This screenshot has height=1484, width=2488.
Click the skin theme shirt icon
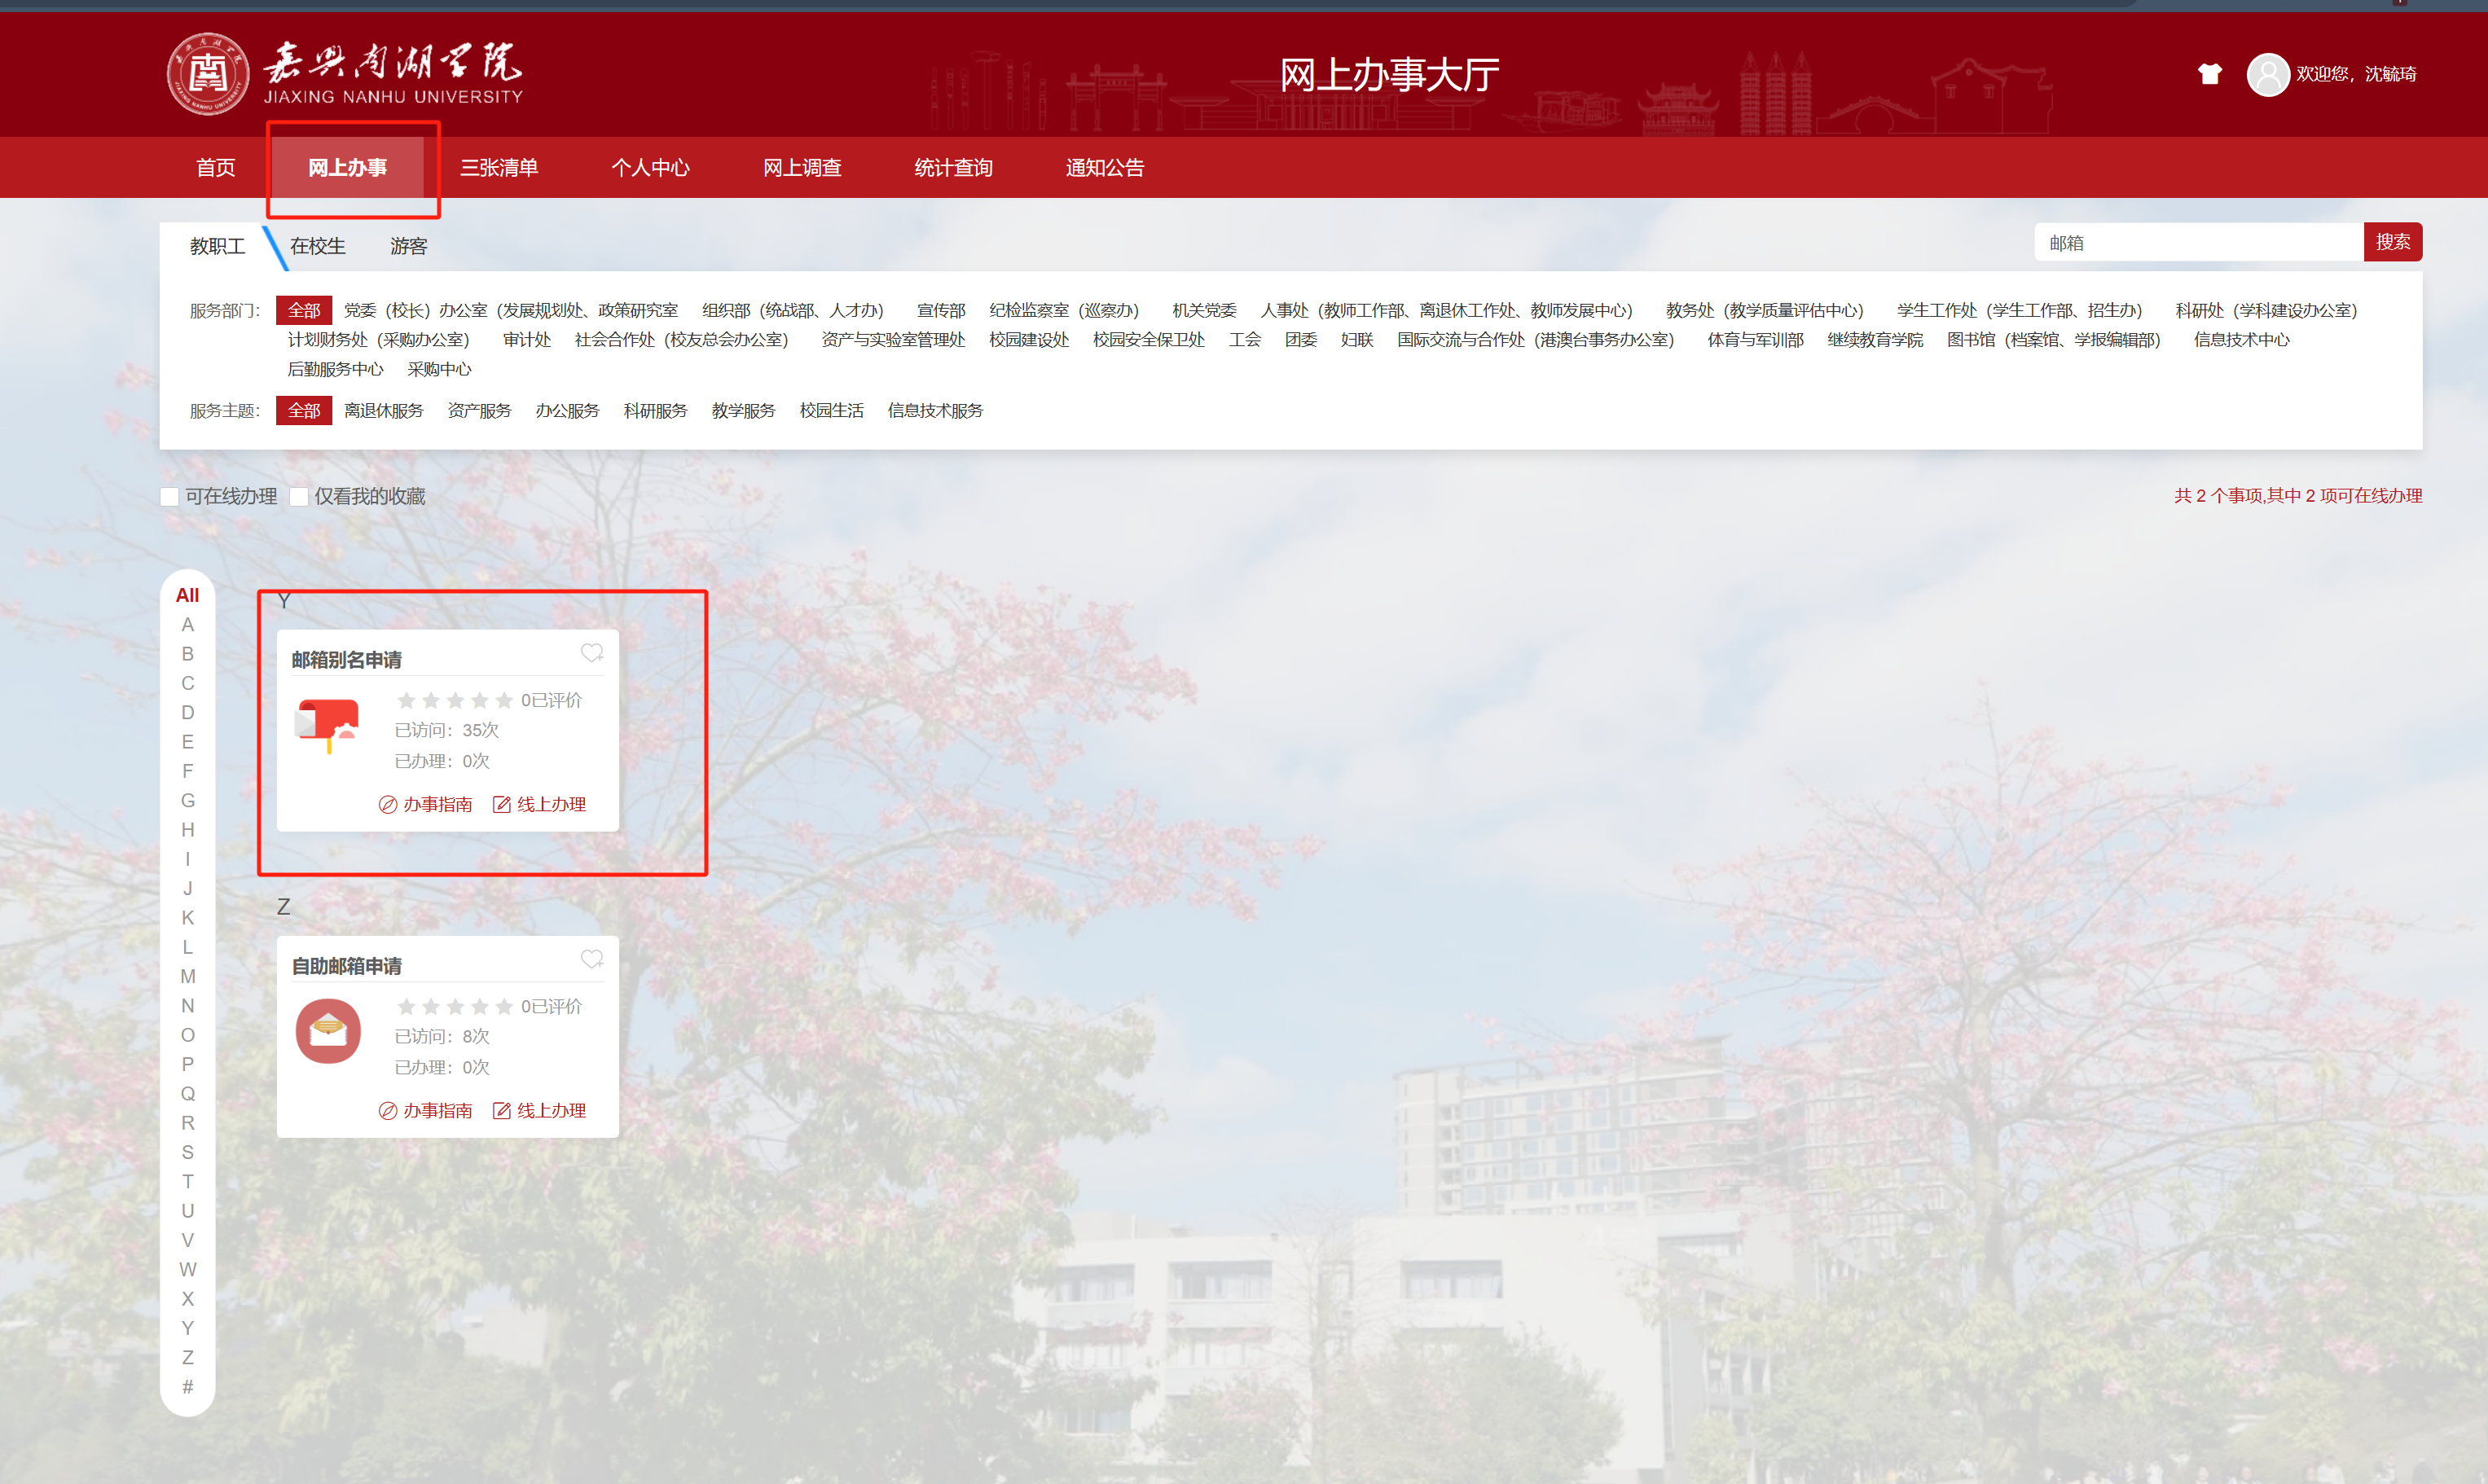click(2209, 74)
